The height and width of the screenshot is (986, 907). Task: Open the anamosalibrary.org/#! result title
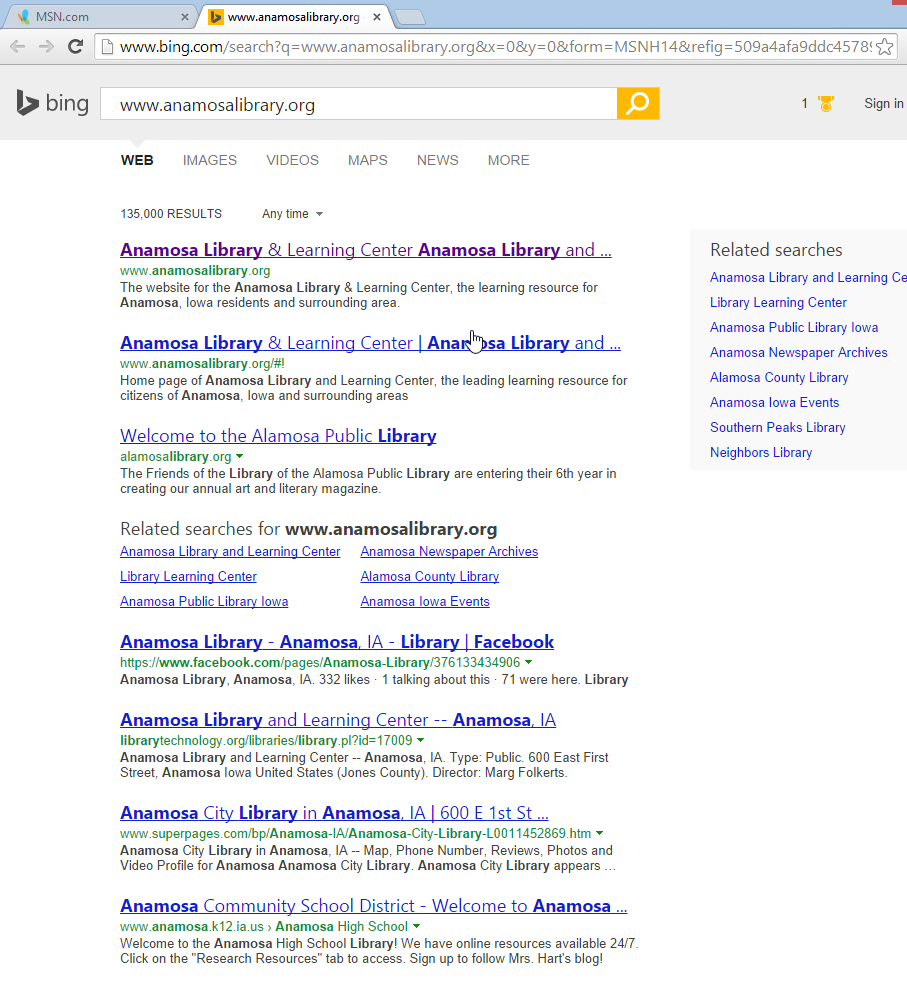click(x=370, y=343)
